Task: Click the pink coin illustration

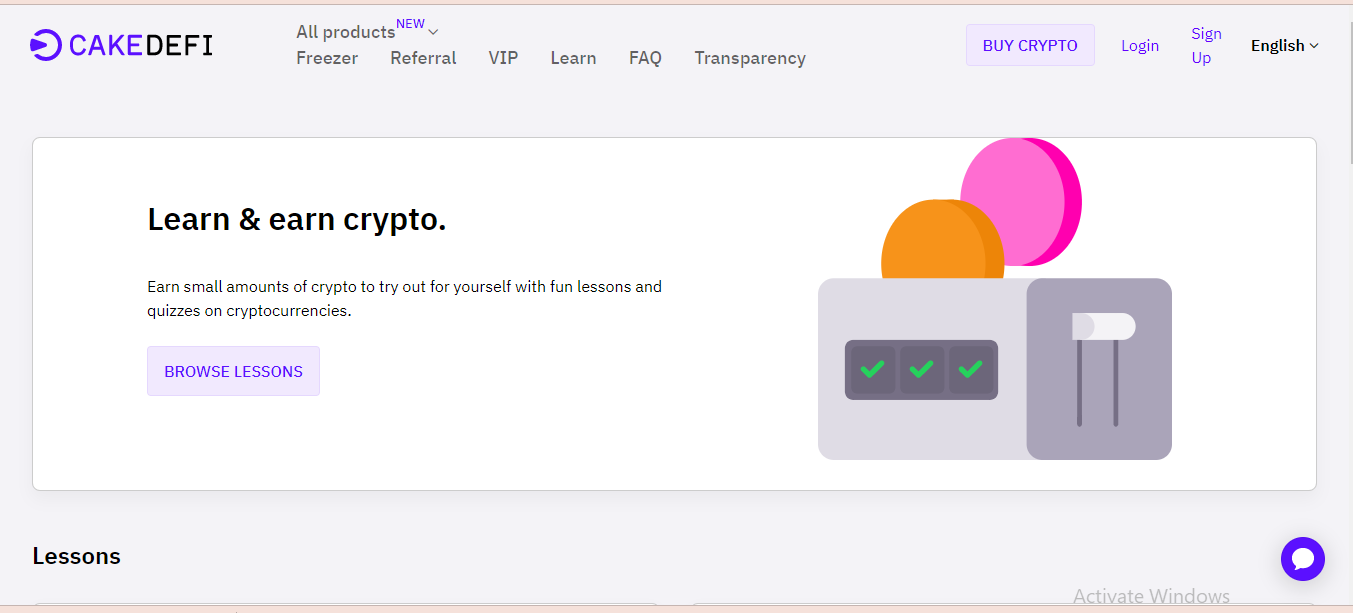Action: (x=1020, y=200)
